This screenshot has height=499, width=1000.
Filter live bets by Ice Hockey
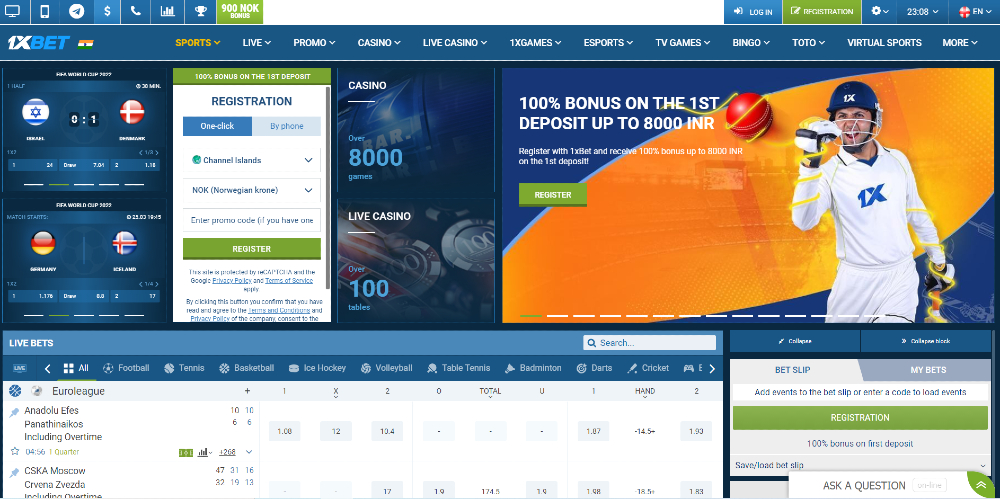(x=317, y=368)
